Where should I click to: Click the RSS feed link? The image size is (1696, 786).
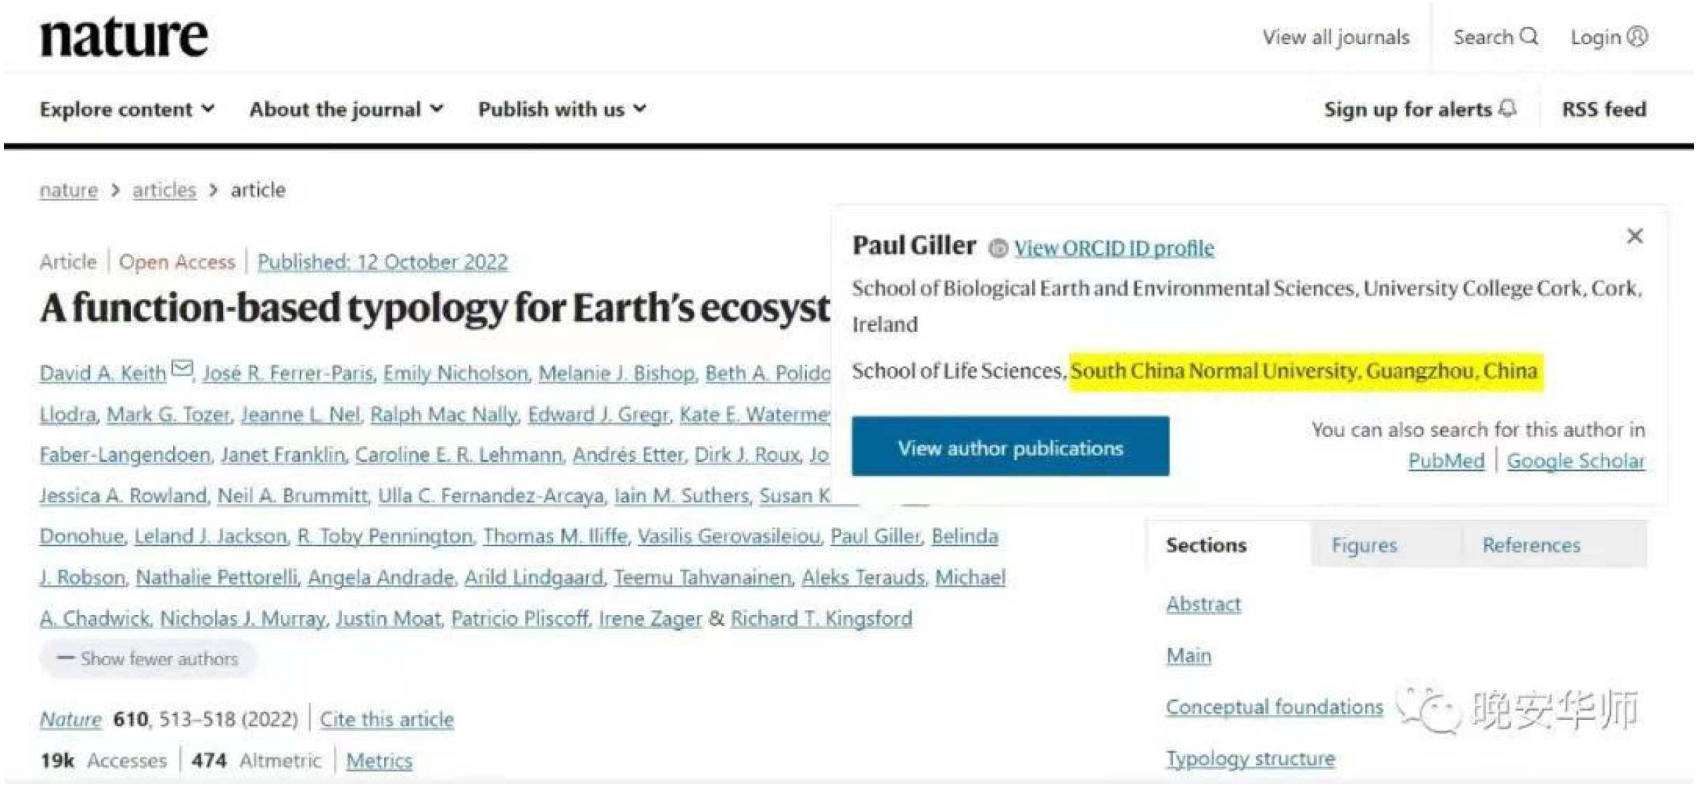coord(1604,109)
